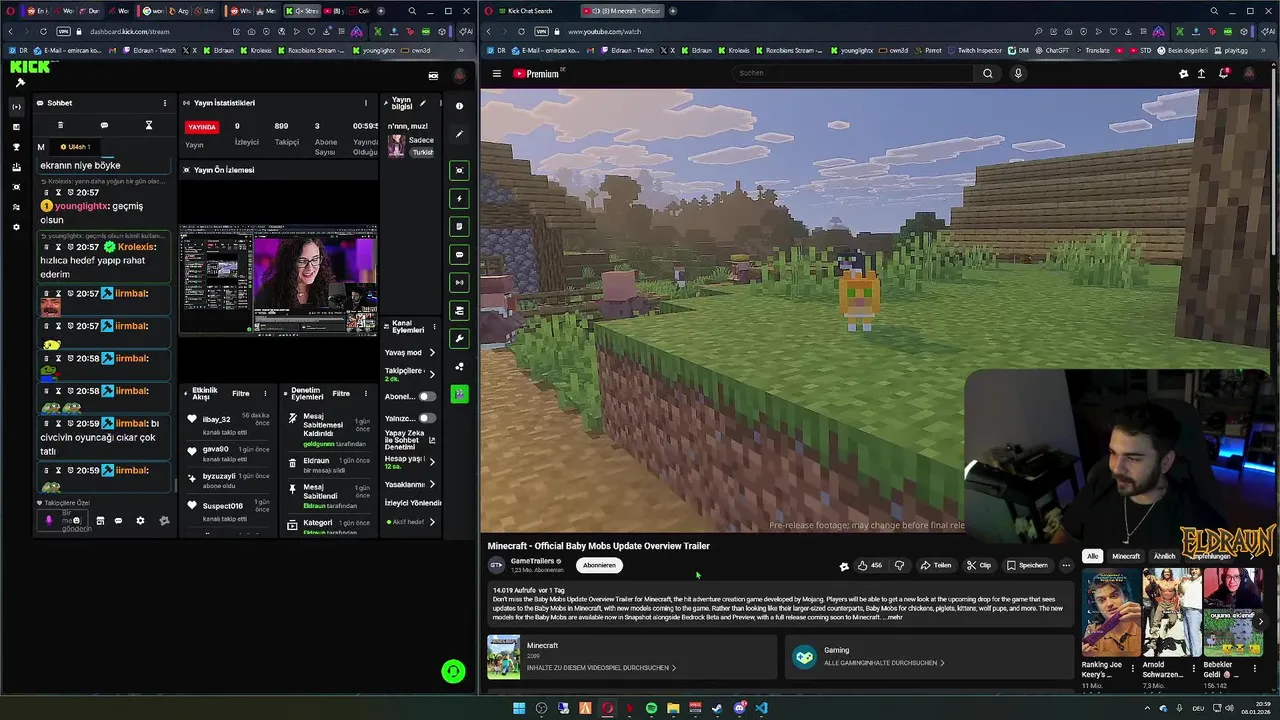Open Yayın İstatistikleri panel three-dot menu

click(365, 103)
